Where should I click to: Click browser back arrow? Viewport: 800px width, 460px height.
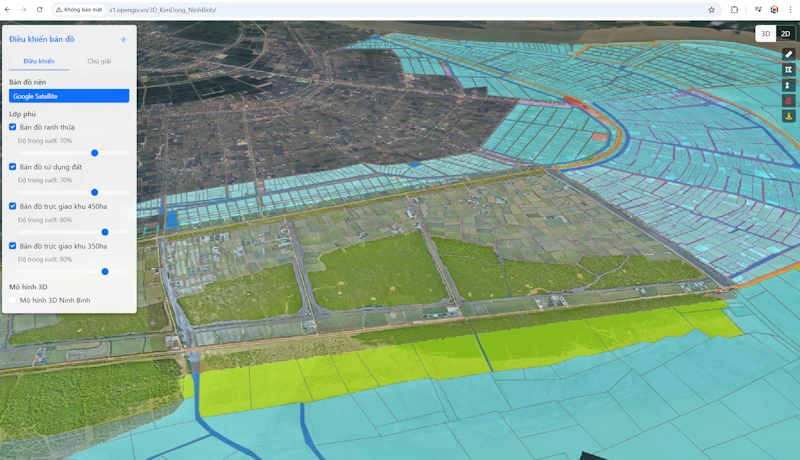click(8, 10)
